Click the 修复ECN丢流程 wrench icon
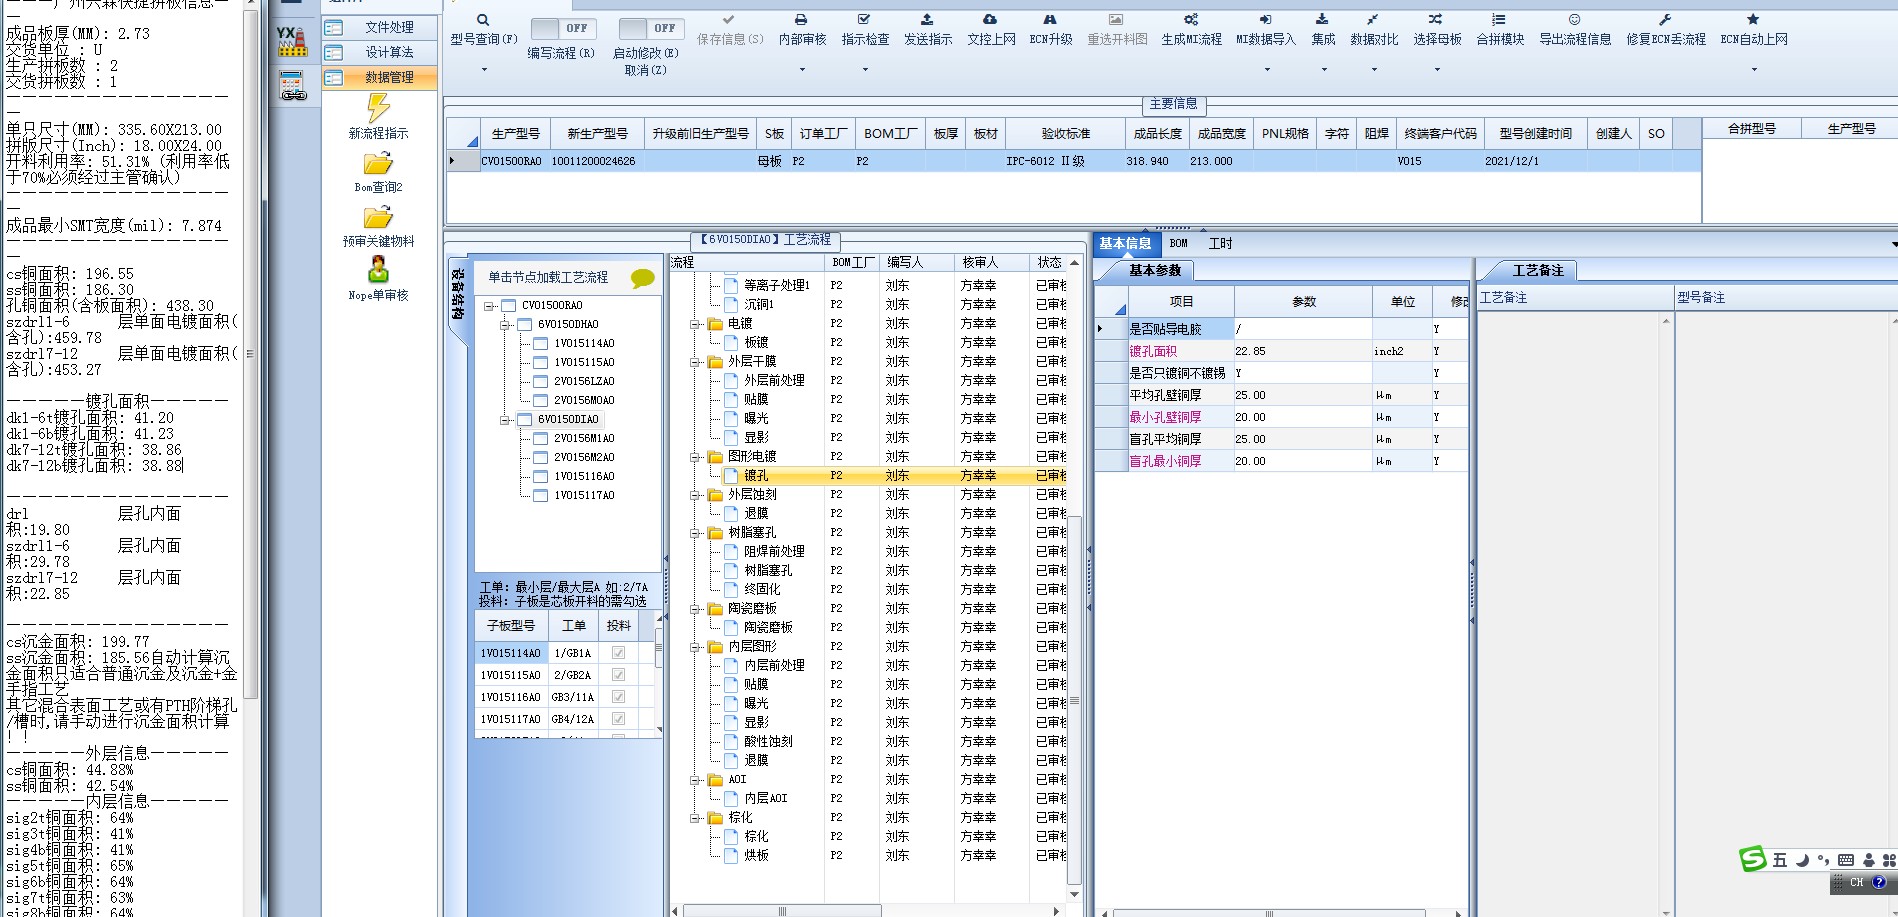Screen dimensions: 1898x917 pyautogui.click(x=1665, y=20)
